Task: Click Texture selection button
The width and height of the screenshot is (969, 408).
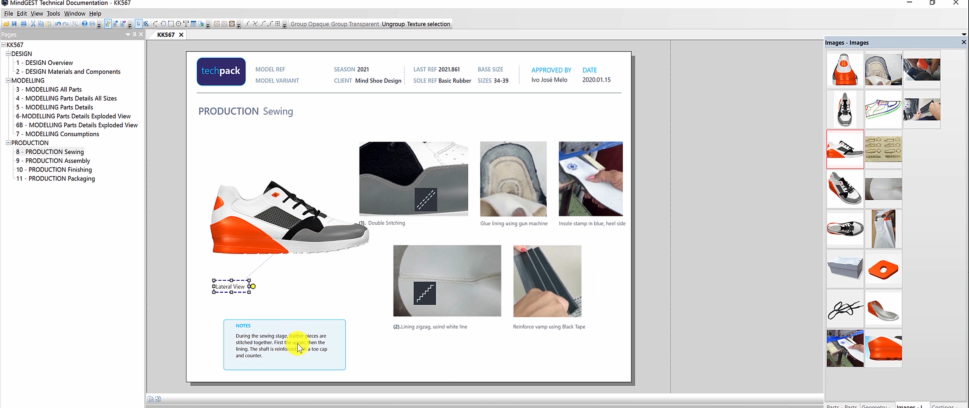Action: [x=428, y=24]
